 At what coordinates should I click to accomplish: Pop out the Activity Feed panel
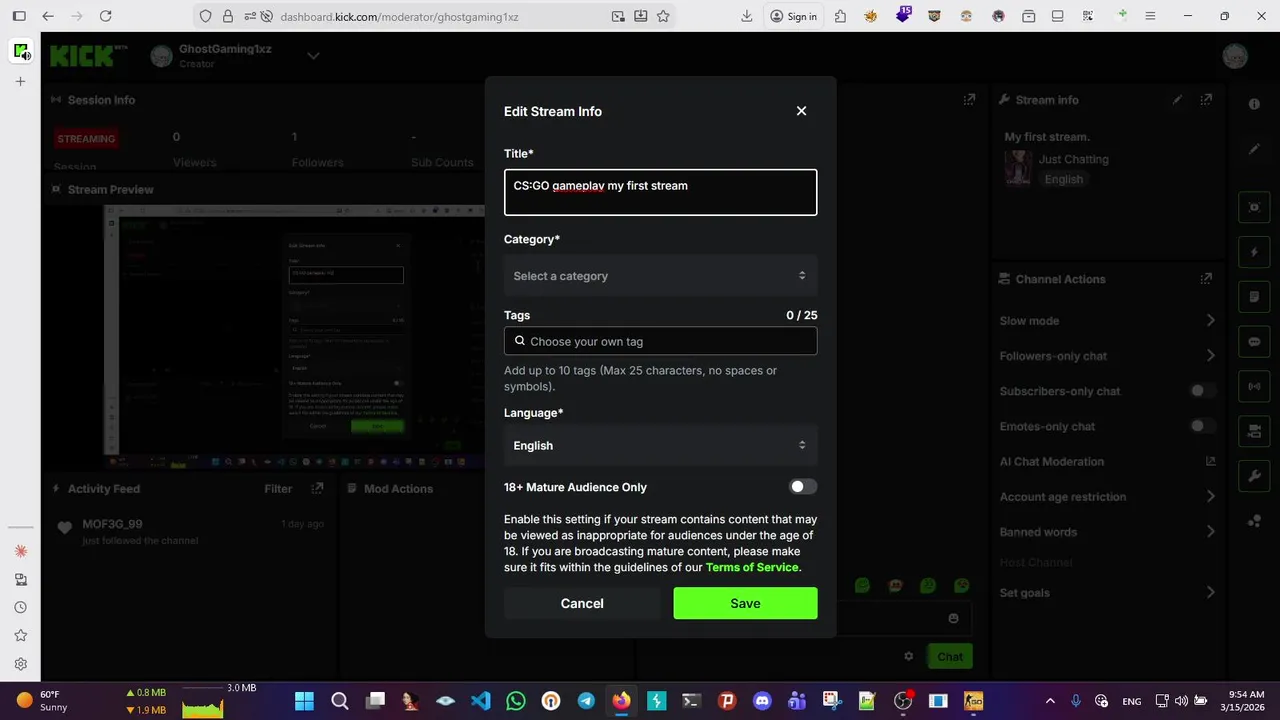click(x=317, y=489)
